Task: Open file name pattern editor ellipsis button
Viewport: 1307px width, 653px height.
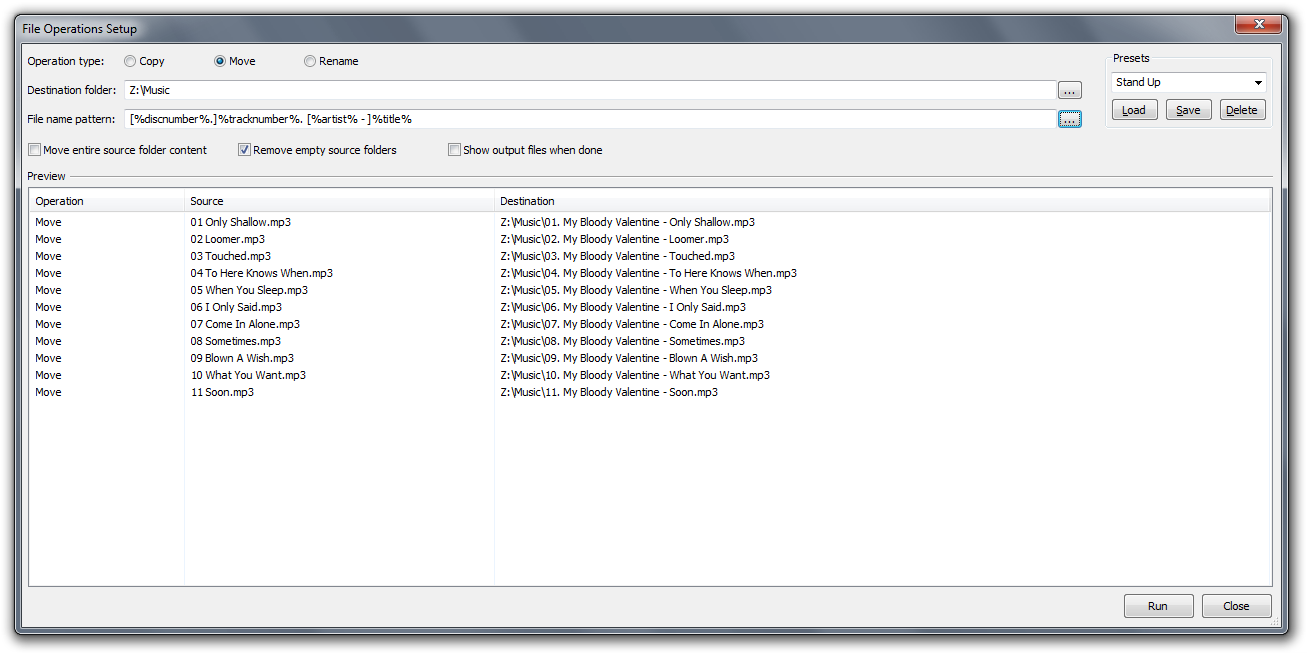Action: (x=1069, y=119)
